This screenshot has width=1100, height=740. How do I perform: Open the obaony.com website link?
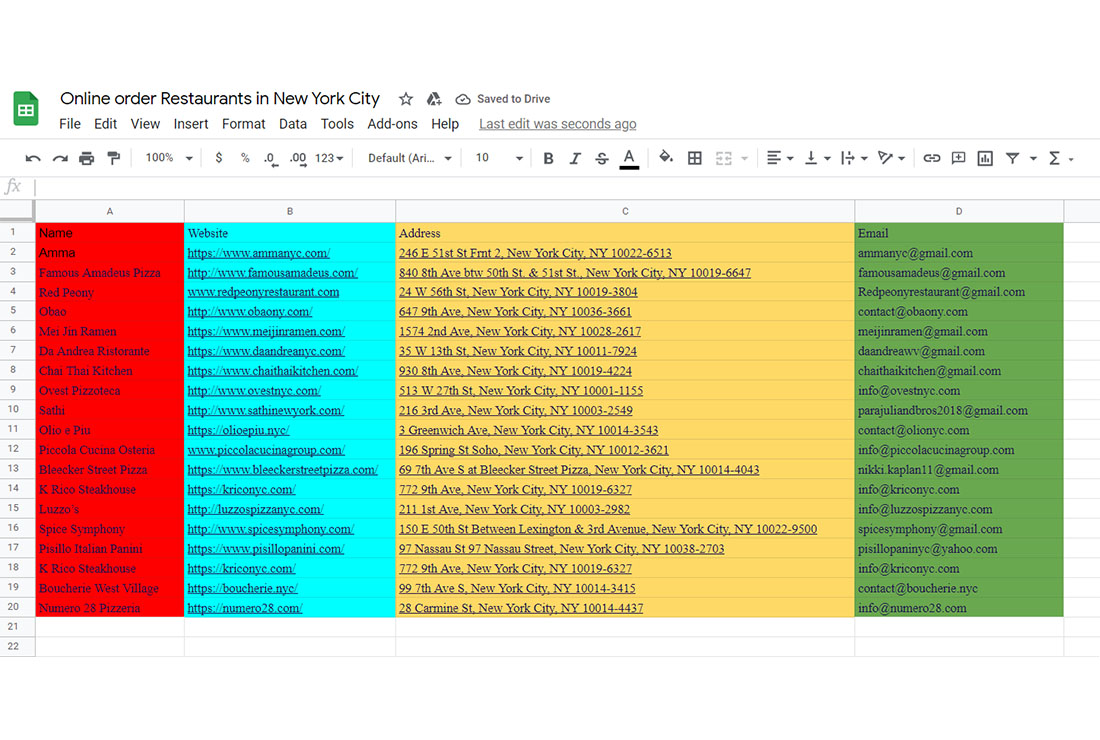click(250, 312)
